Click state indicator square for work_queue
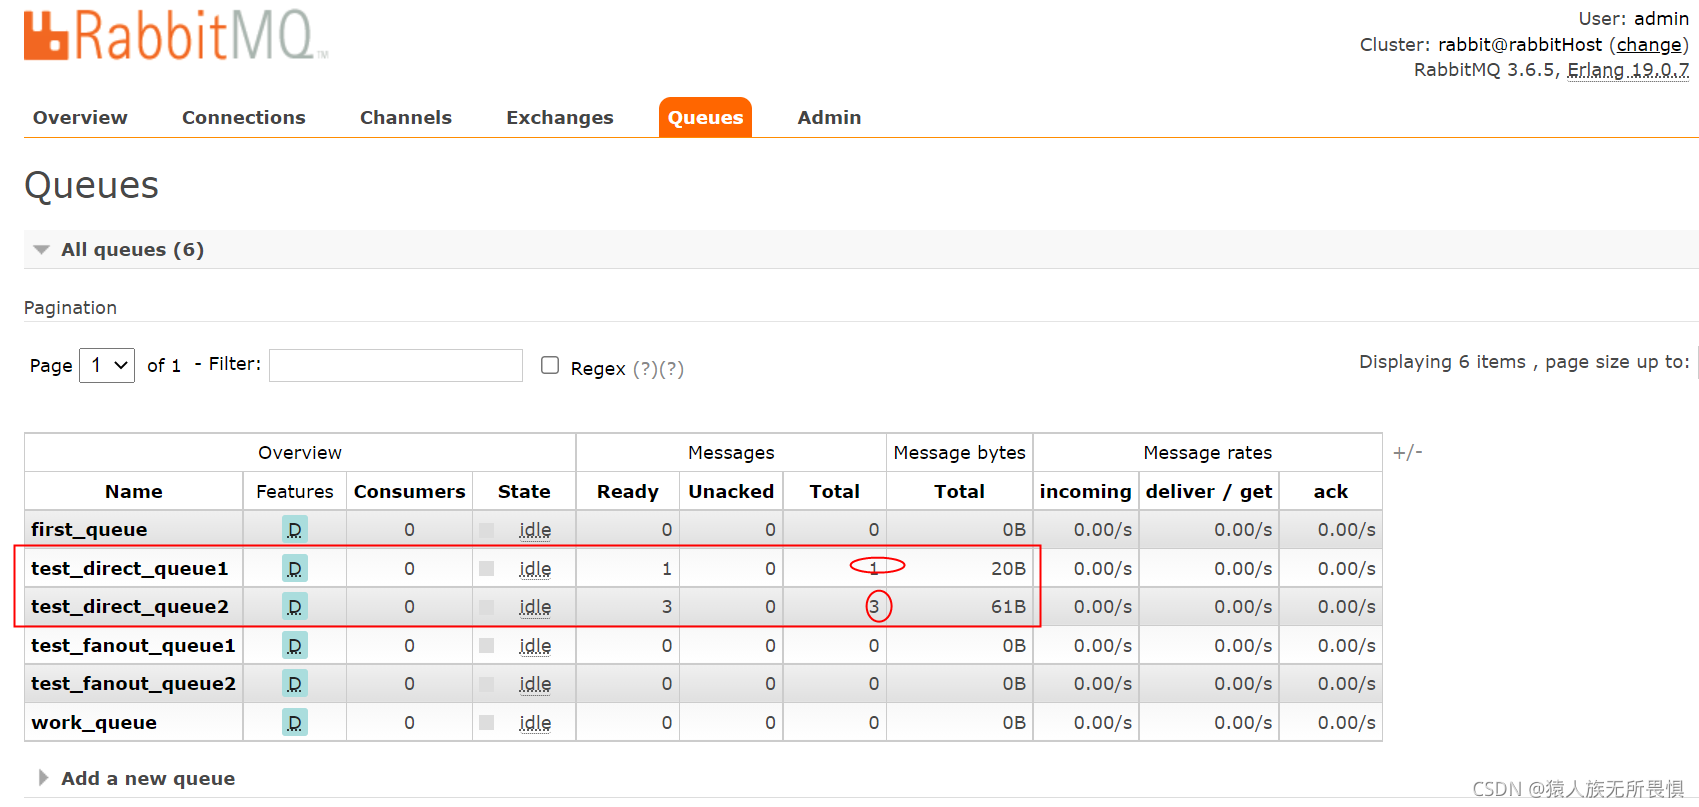The width and height of the screenshot is (1699, 807). (487, 722)
